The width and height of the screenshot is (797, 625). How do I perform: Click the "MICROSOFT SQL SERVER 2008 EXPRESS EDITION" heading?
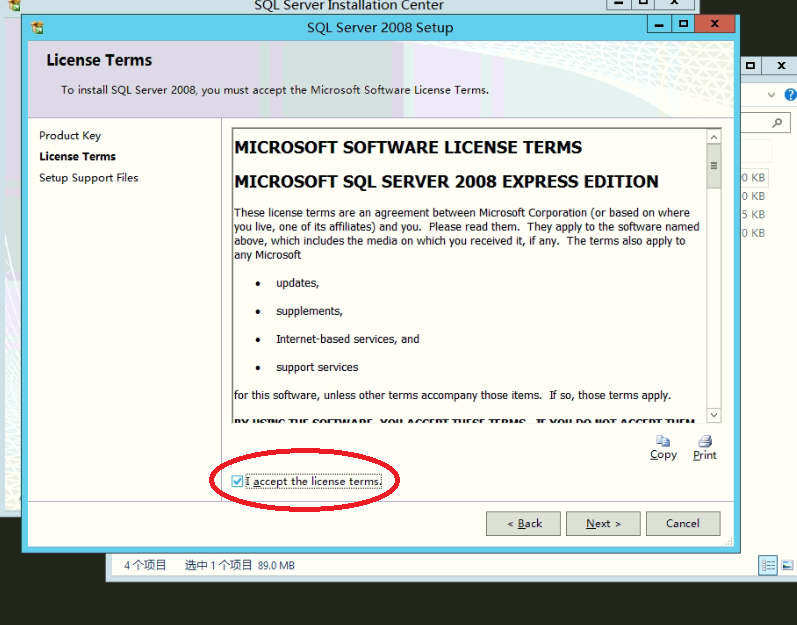(x=446, y=182)
